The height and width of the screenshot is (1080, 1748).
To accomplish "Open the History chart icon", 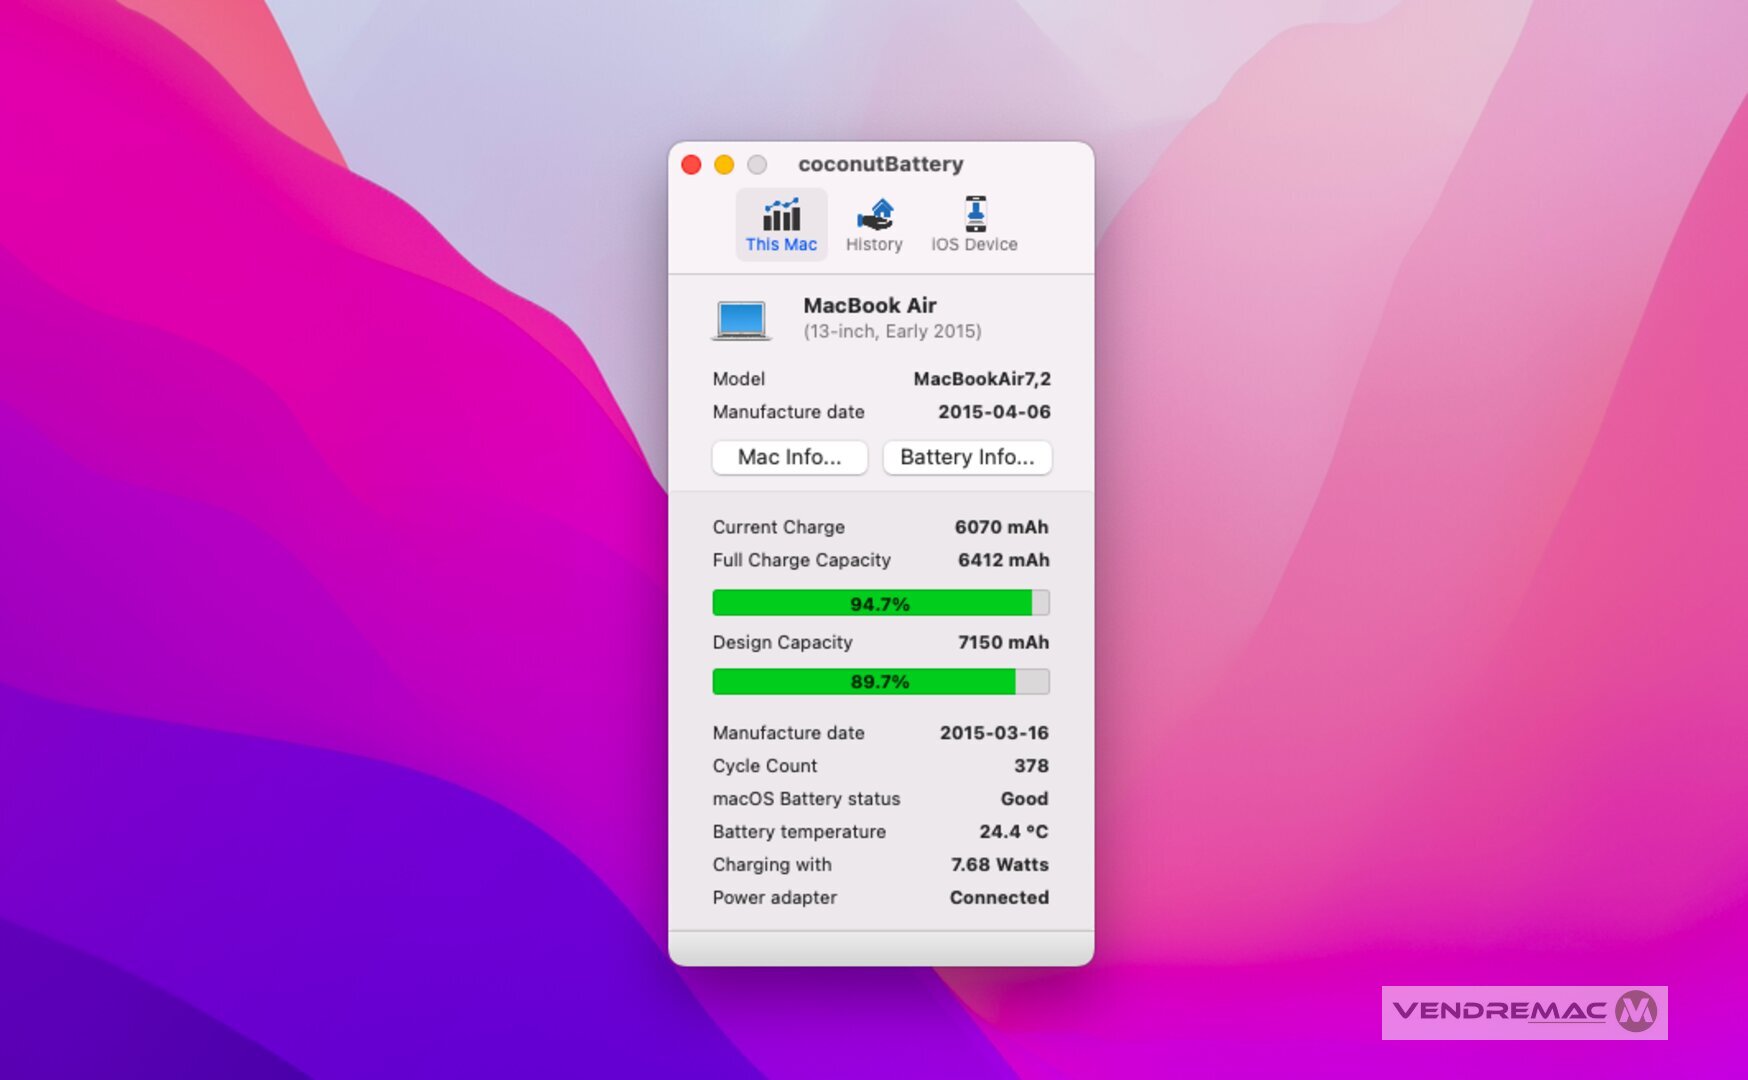I will (874, 216).
